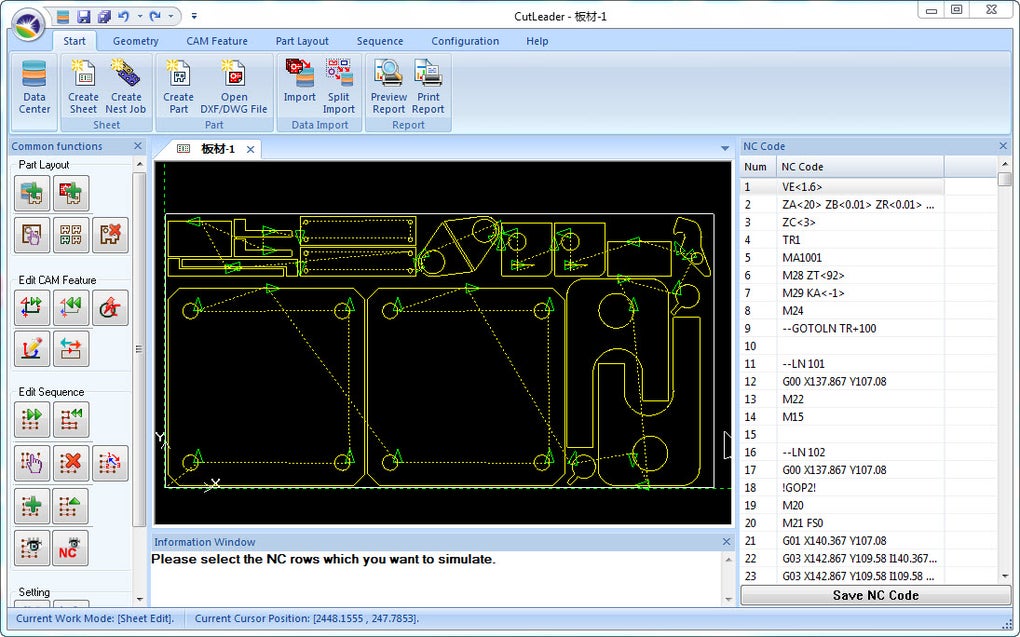Viewport: 1020px width, 637px height.
Task: Click Save in quick access toolbar
Action: tap(83, 16)
